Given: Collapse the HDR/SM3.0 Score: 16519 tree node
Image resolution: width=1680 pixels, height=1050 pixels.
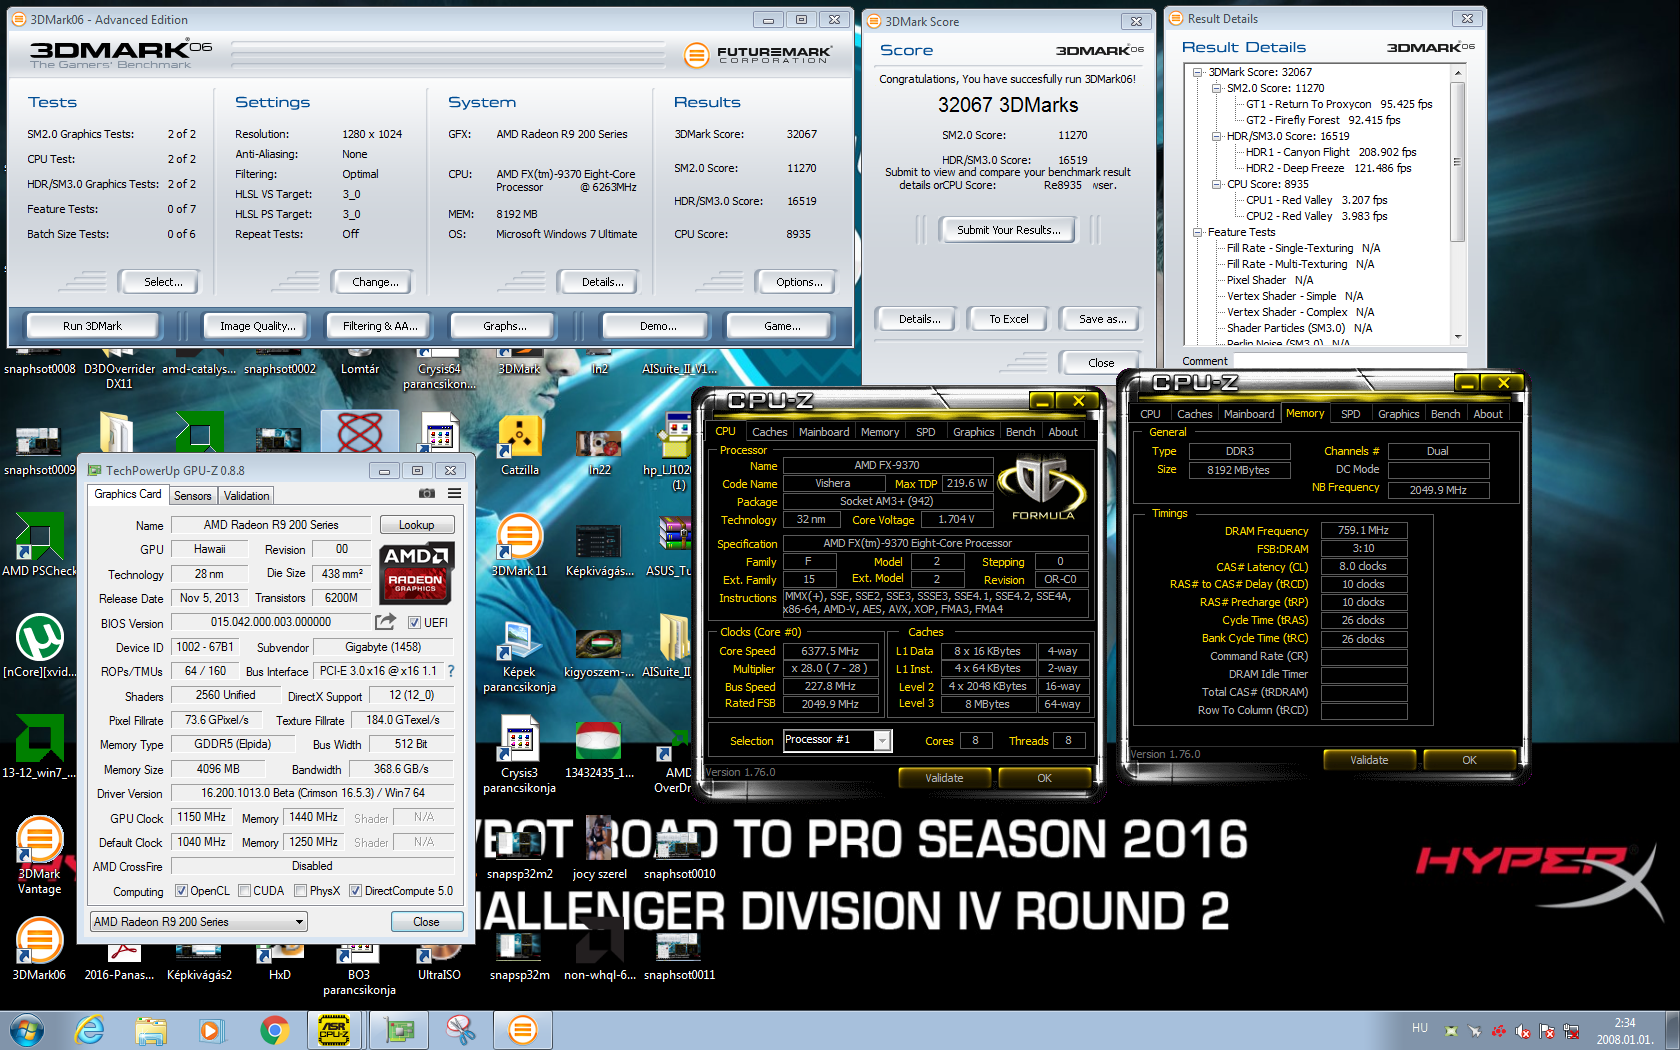Looking at the screenshot, I should click(1217, 136).
